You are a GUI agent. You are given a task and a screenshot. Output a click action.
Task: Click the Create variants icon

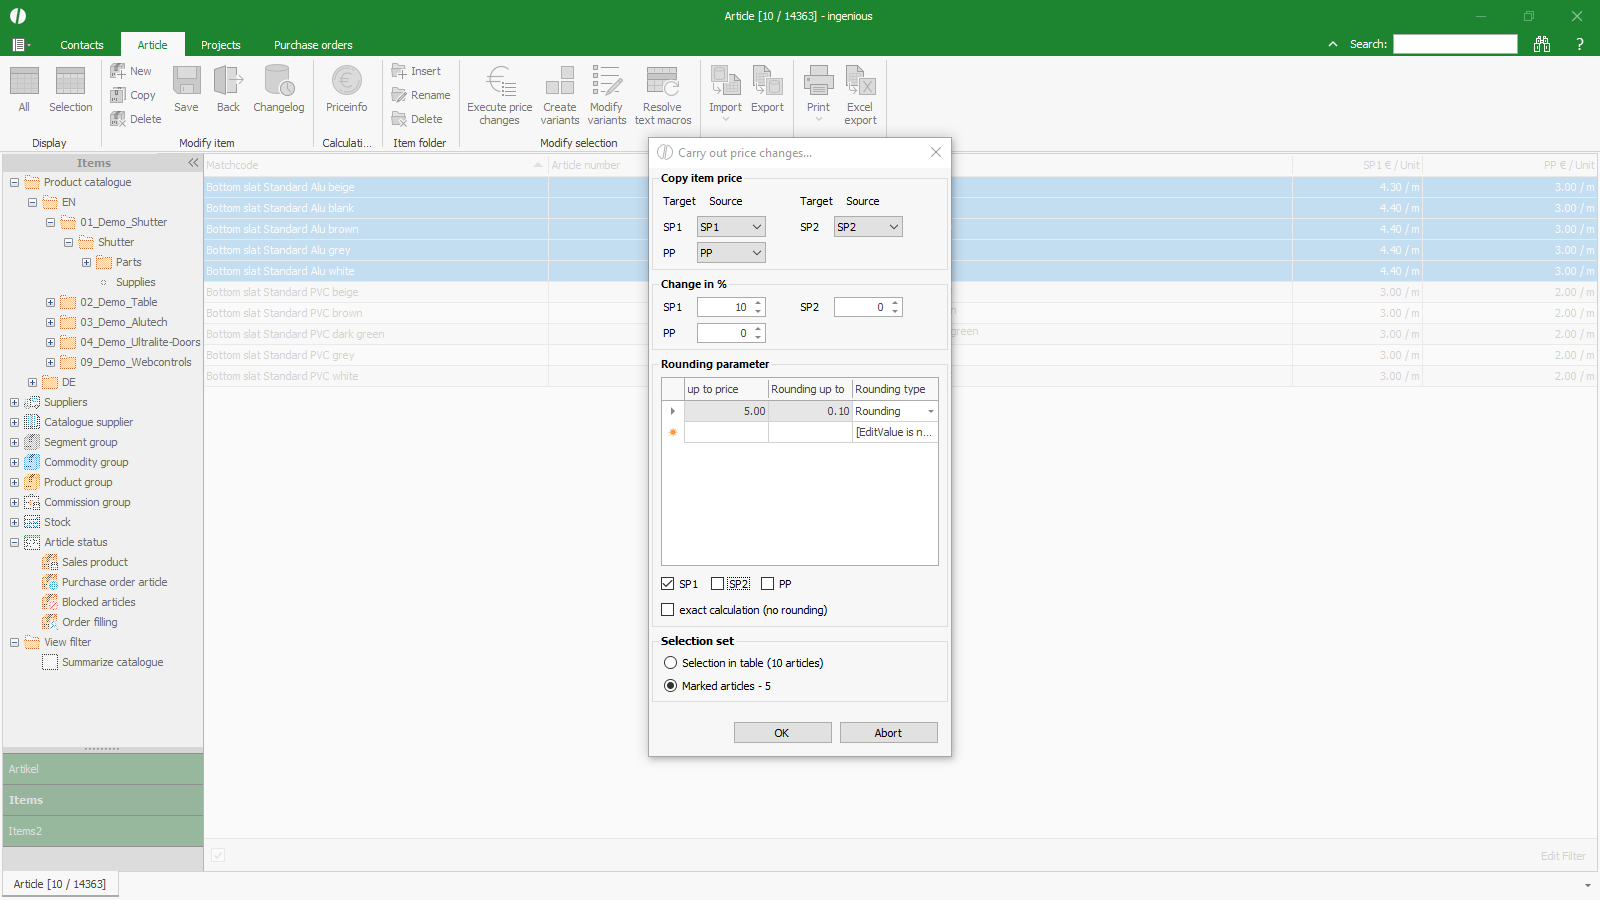(560, 82)
